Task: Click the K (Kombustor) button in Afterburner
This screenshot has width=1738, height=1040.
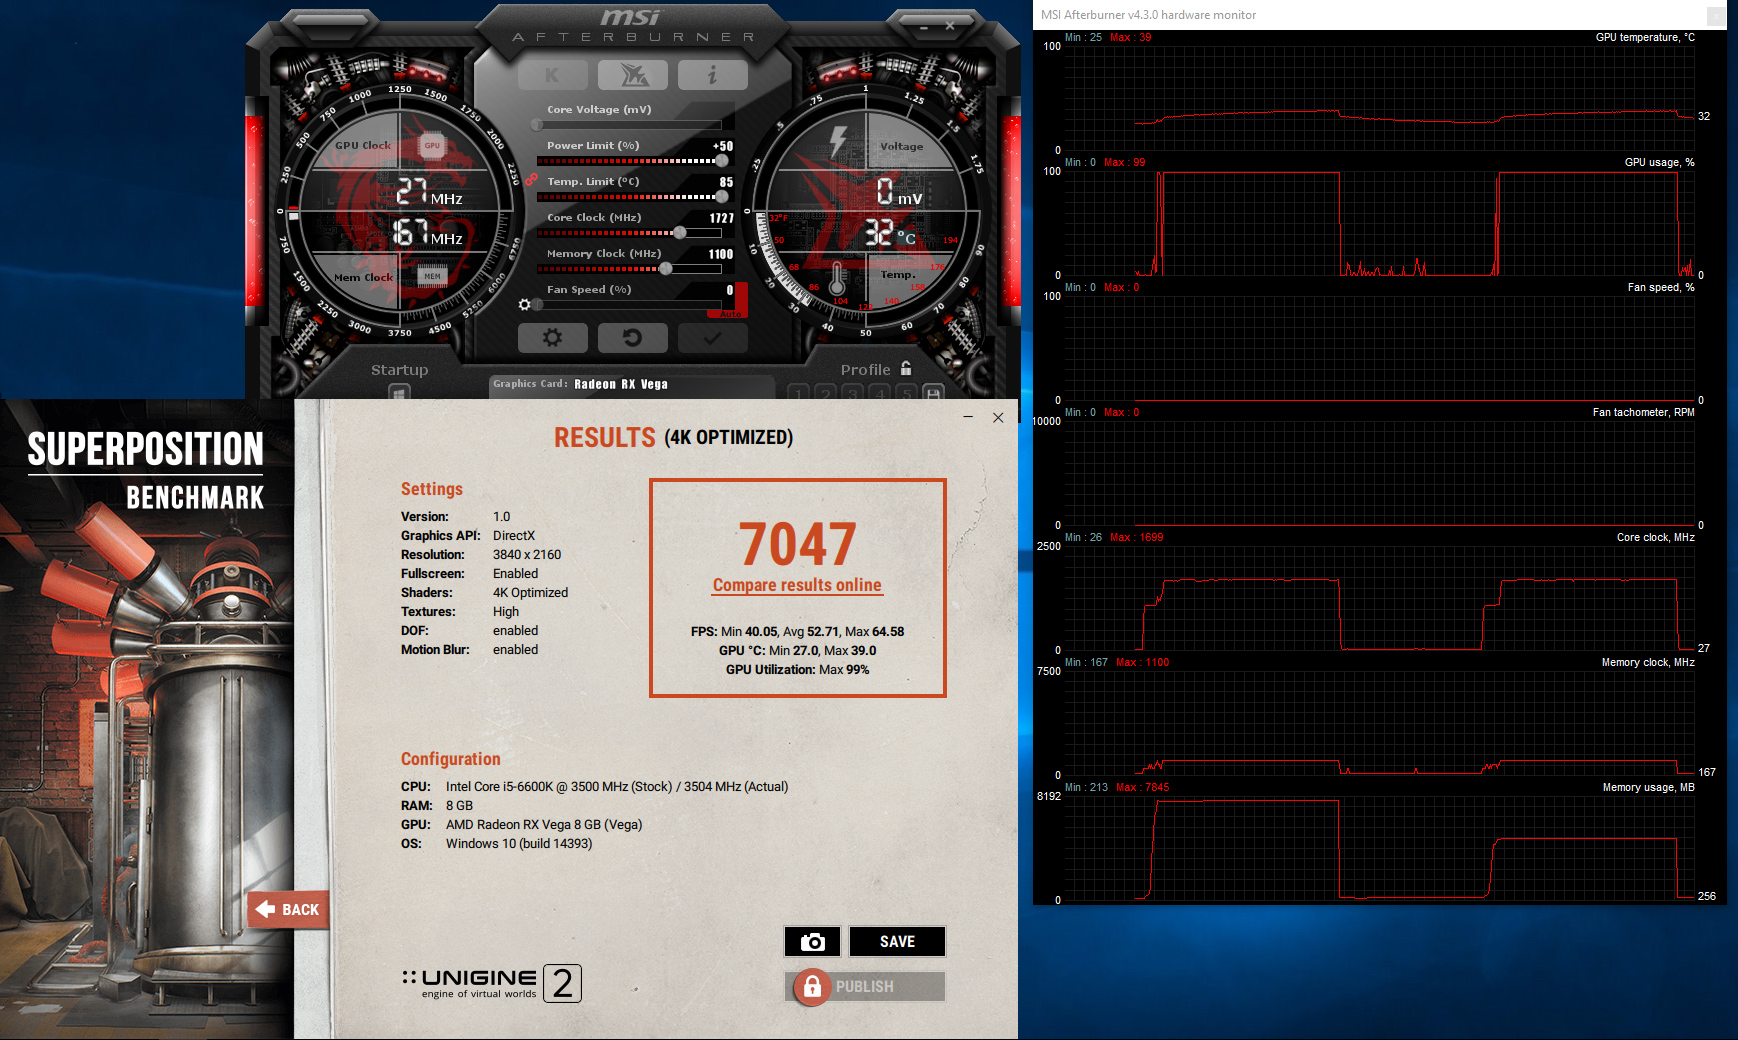Action: 552,75
